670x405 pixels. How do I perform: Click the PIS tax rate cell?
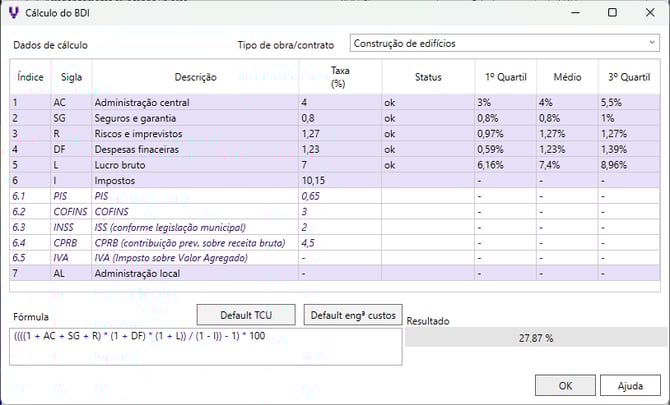point(337,195)
